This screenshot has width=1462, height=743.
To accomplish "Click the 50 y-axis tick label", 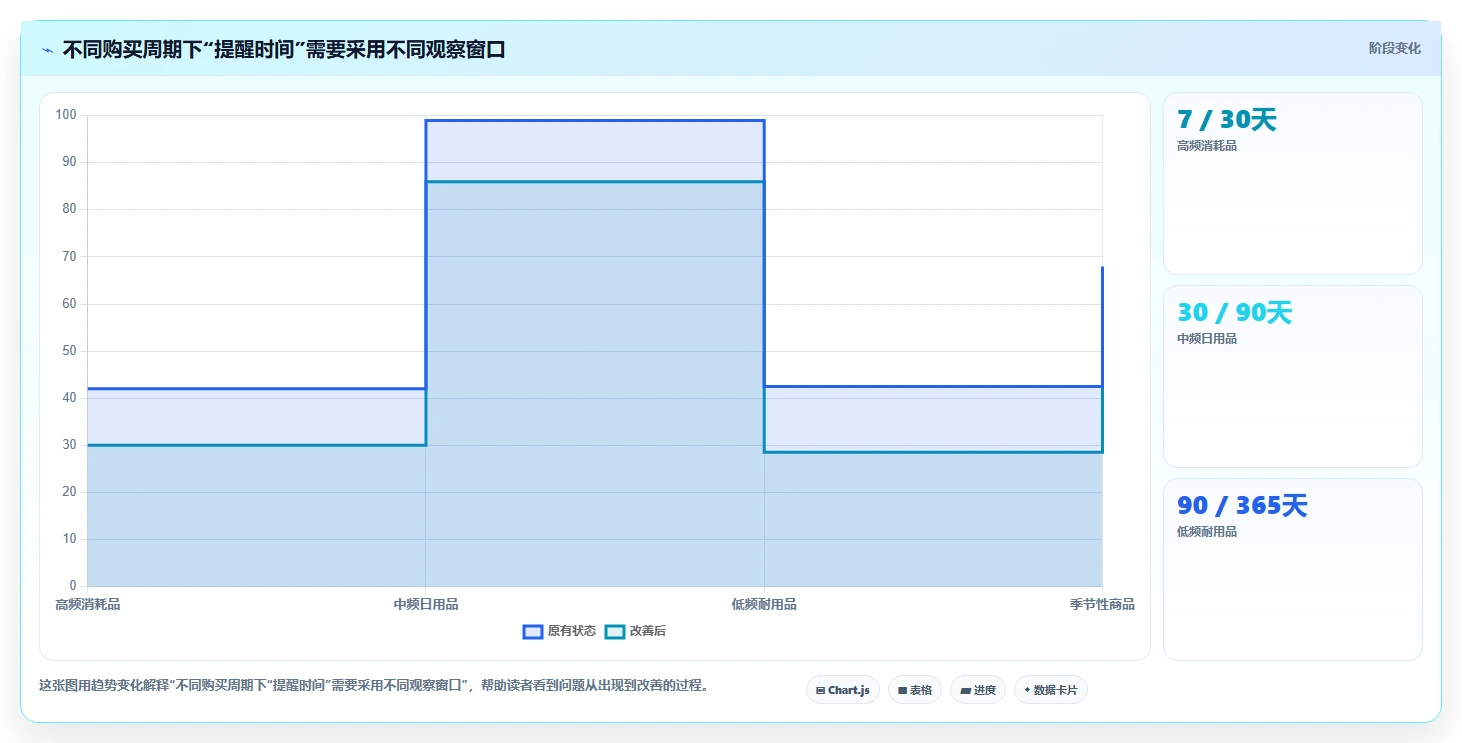I will tap(70, 351).
